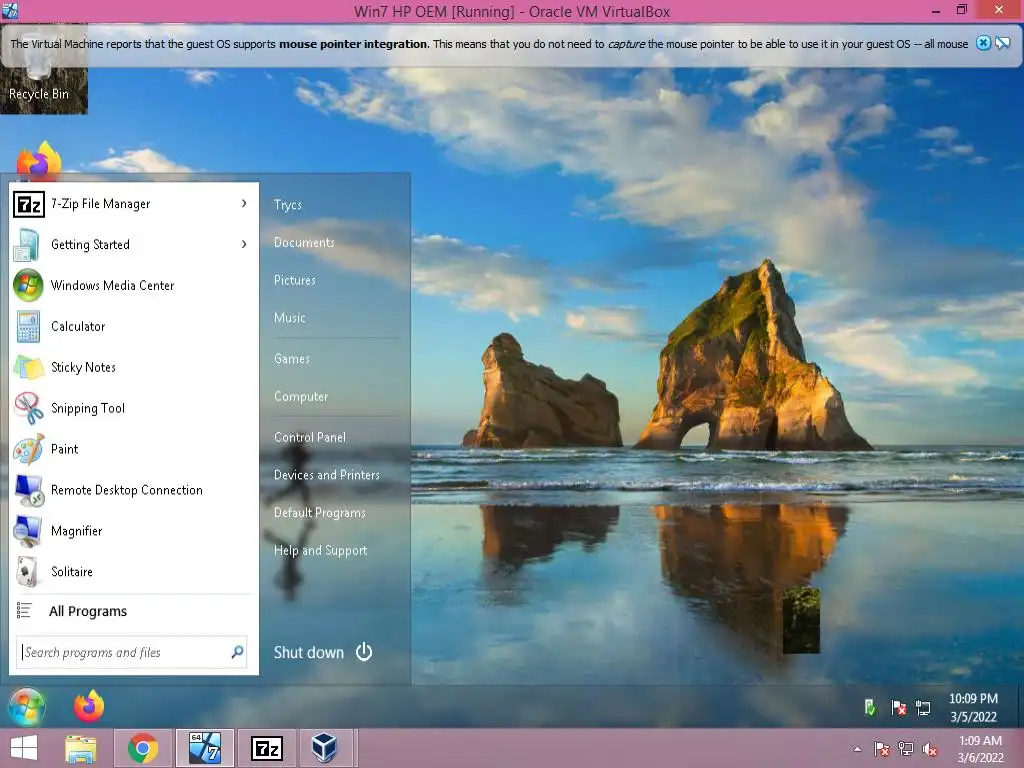Open 7-Zip on host taskbar
This screenshot has height=768, width=1024.
(266, 748)
